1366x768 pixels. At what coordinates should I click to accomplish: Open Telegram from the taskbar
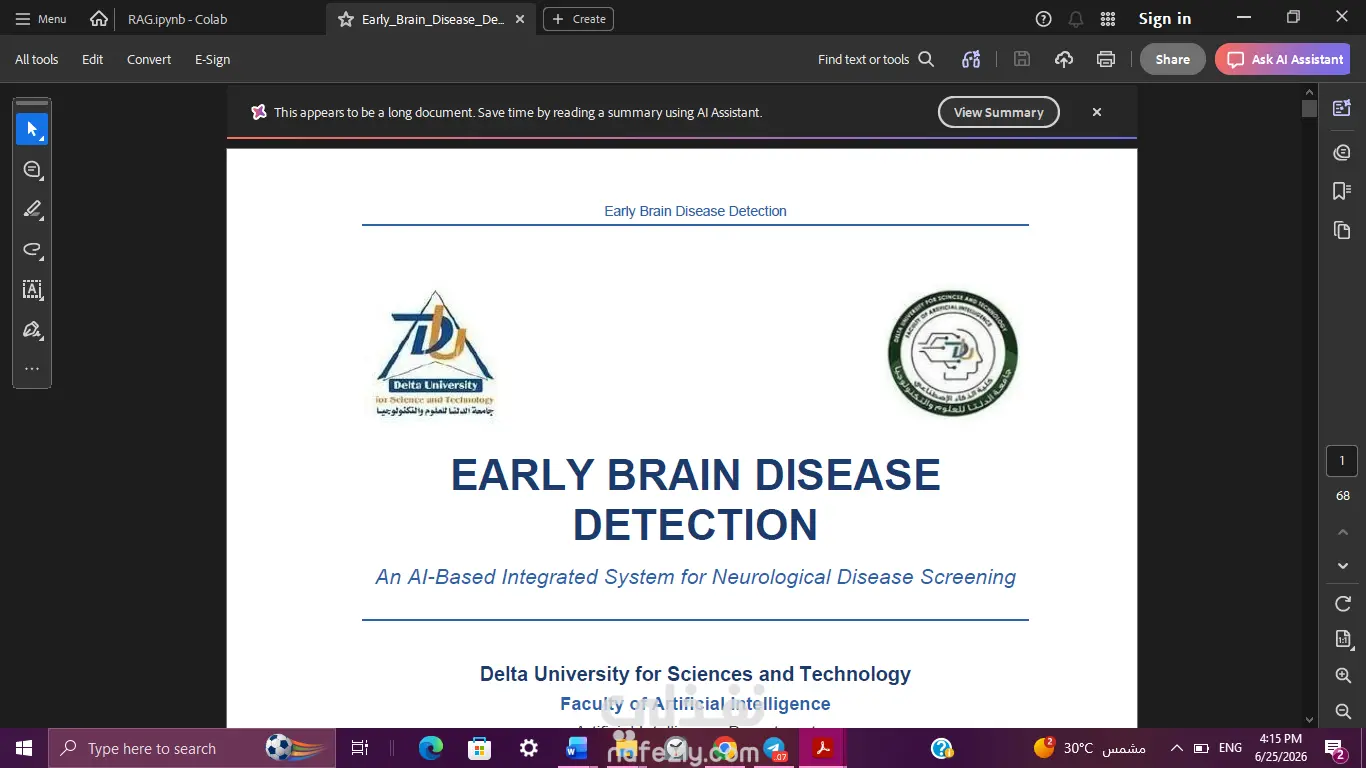(x=774, y=748)
